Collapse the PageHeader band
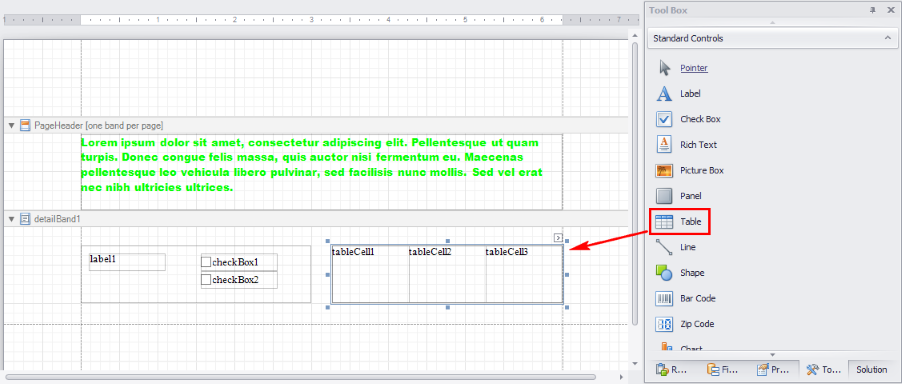The width and height of the screenshot is (902, 384). 12,125
